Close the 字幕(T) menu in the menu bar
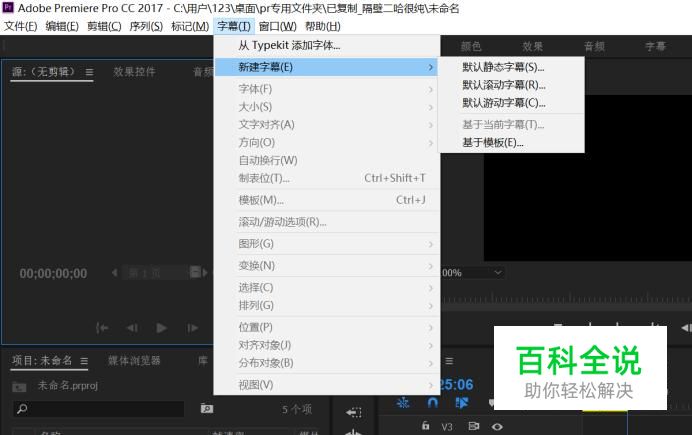This screenshot has height=435, width=692. click(x=234, y=26)
